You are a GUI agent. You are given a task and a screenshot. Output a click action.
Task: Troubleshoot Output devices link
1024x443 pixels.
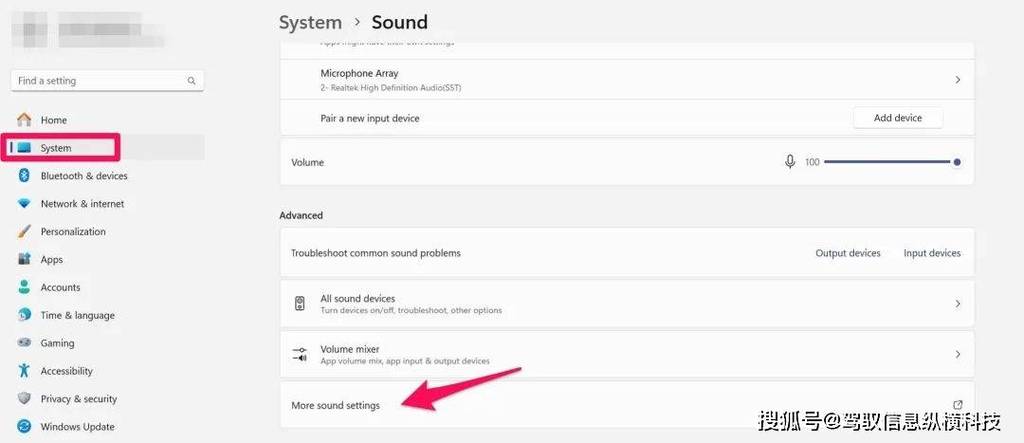pyautogui.click(x=848, y=253)
